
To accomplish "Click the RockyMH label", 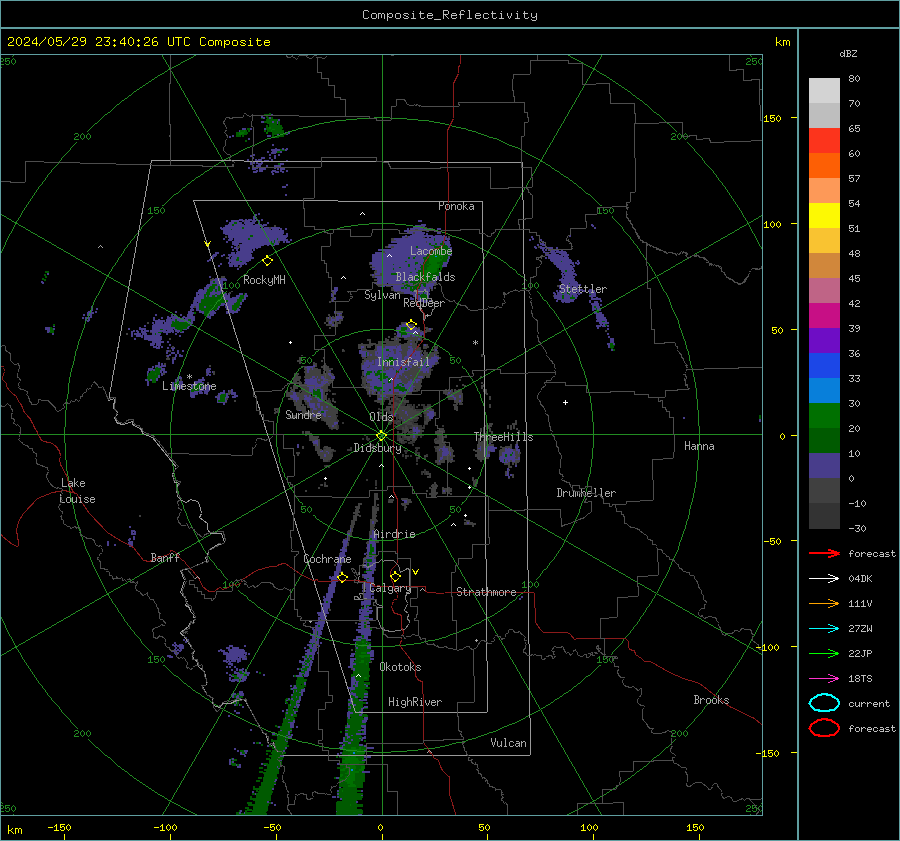I will (264, 280).
